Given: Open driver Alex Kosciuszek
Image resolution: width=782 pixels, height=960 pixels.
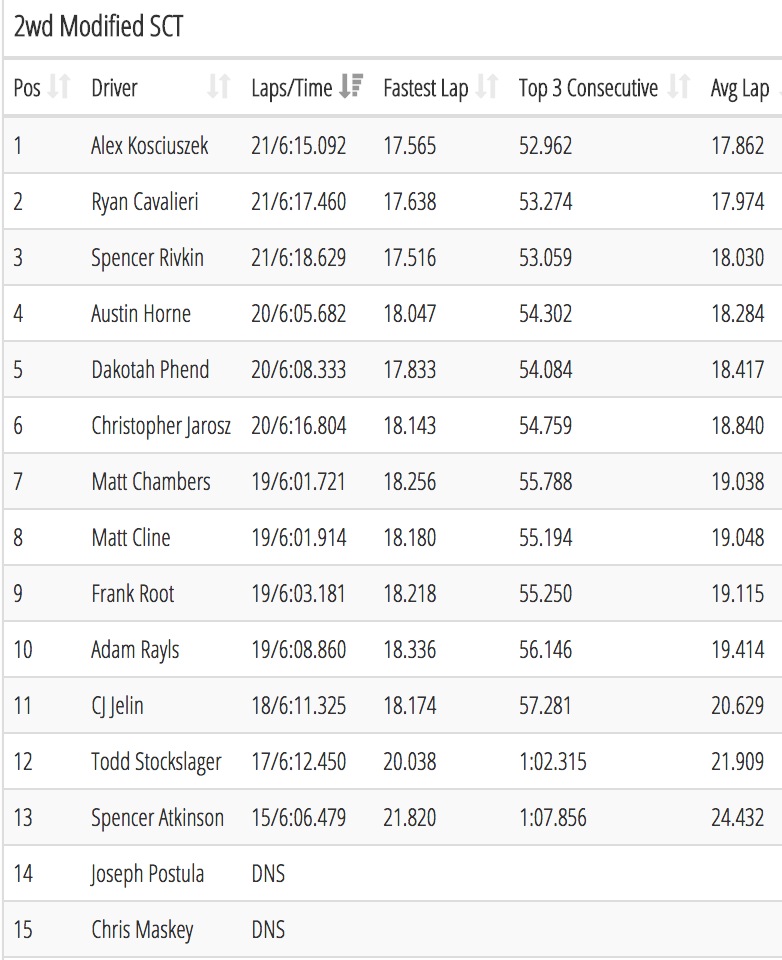Looking at the screenshot, I should (x=149, y=146).
